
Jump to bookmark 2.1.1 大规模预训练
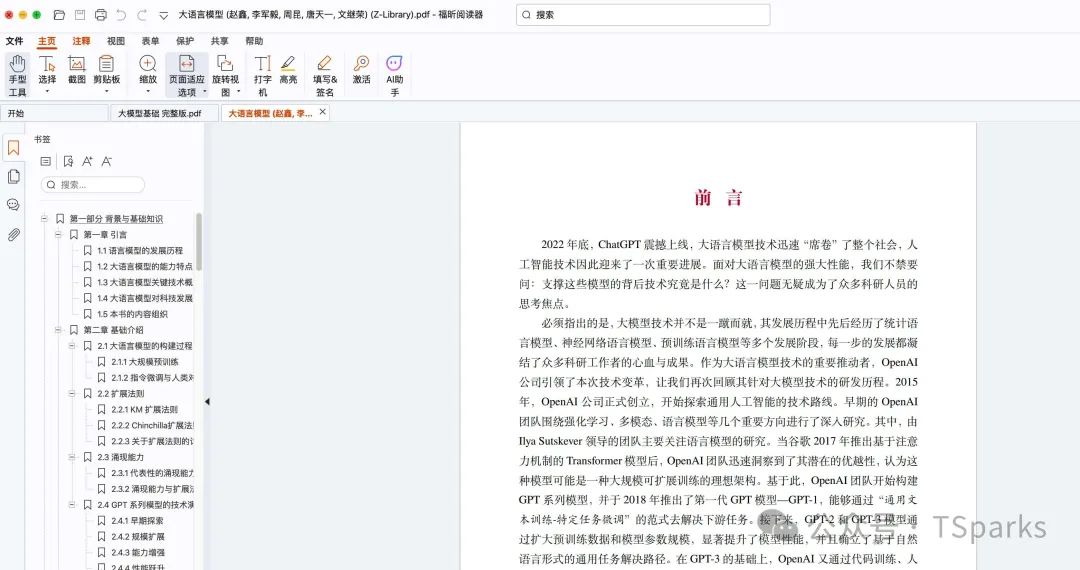[x=145, y=361]
